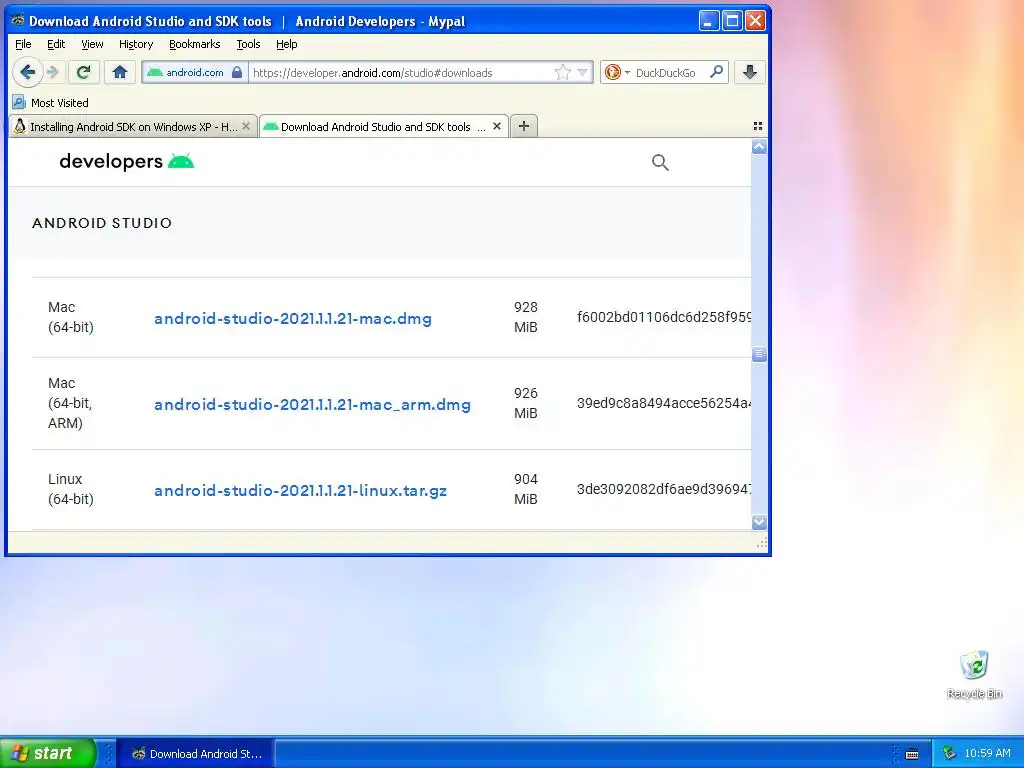Click the 10:59 AM taskbar clock
The width and height of the screenshot is (1024, 768).
tap(987, 754)
